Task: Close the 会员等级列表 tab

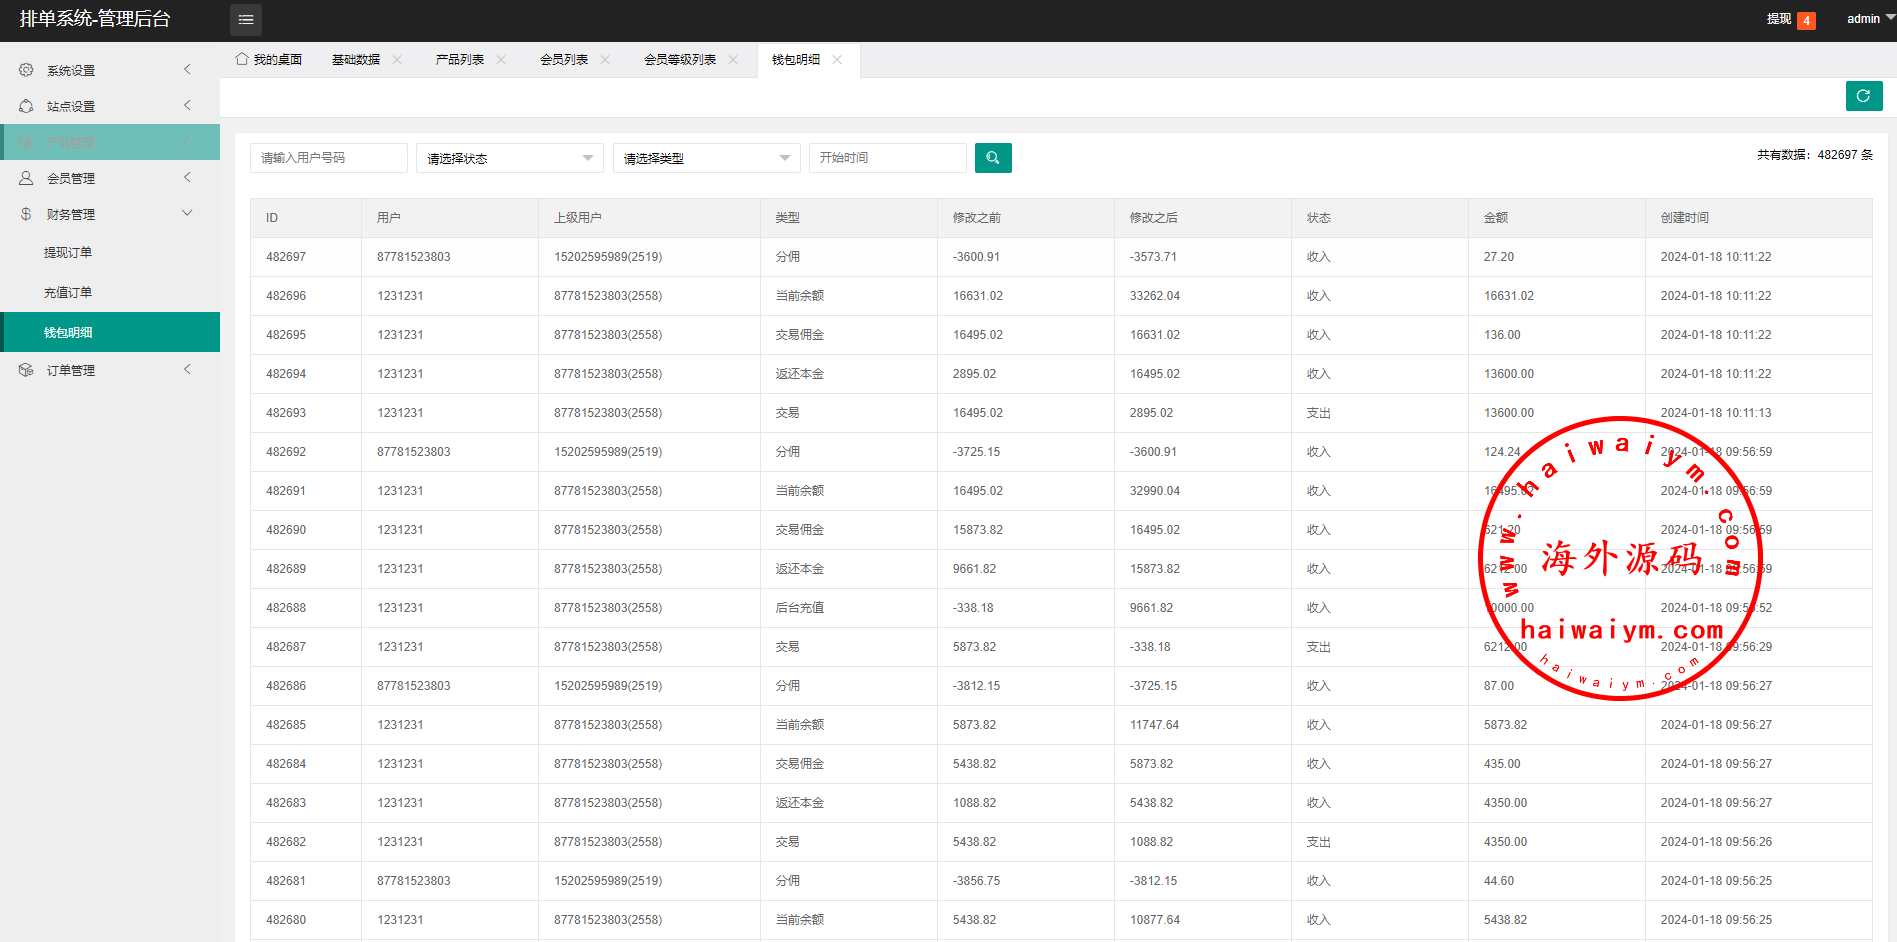Action: click(733, 60)
